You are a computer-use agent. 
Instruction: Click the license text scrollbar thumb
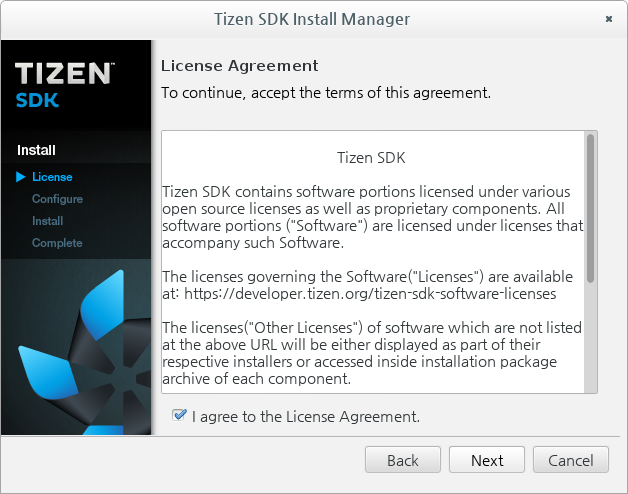[x=590, y=208]
